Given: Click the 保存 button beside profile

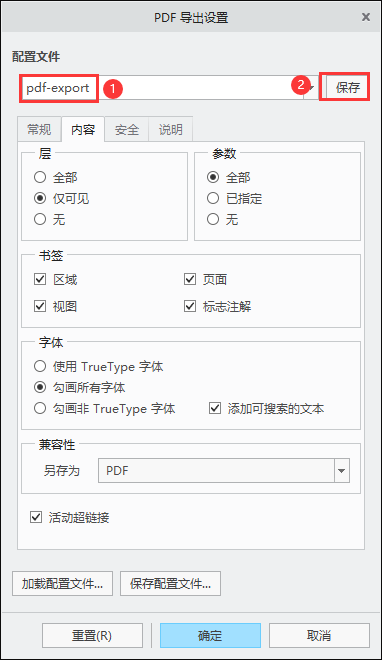Looking at the screenshot, I should click(x=348, y=88).
